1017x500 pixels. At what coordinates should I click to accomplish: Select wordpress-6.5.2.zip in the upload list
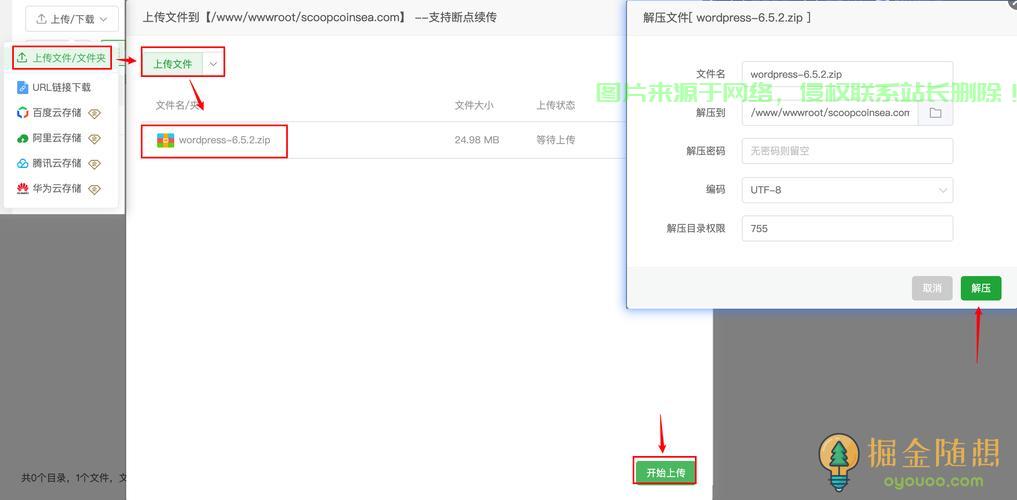point(224,140)
